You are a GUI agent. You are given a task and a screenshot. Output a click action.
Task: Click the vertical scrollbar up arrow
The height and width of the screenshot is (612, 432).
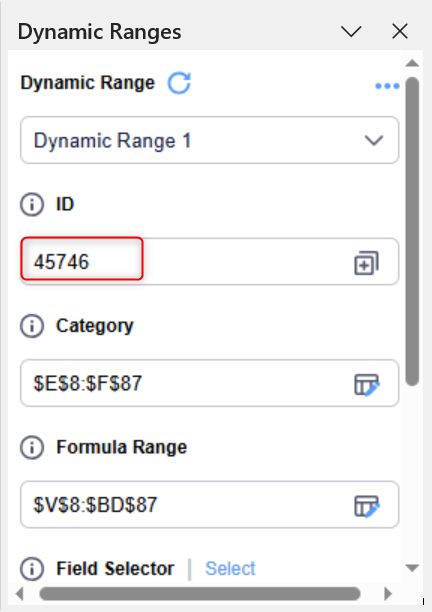[x=412, y=63]
